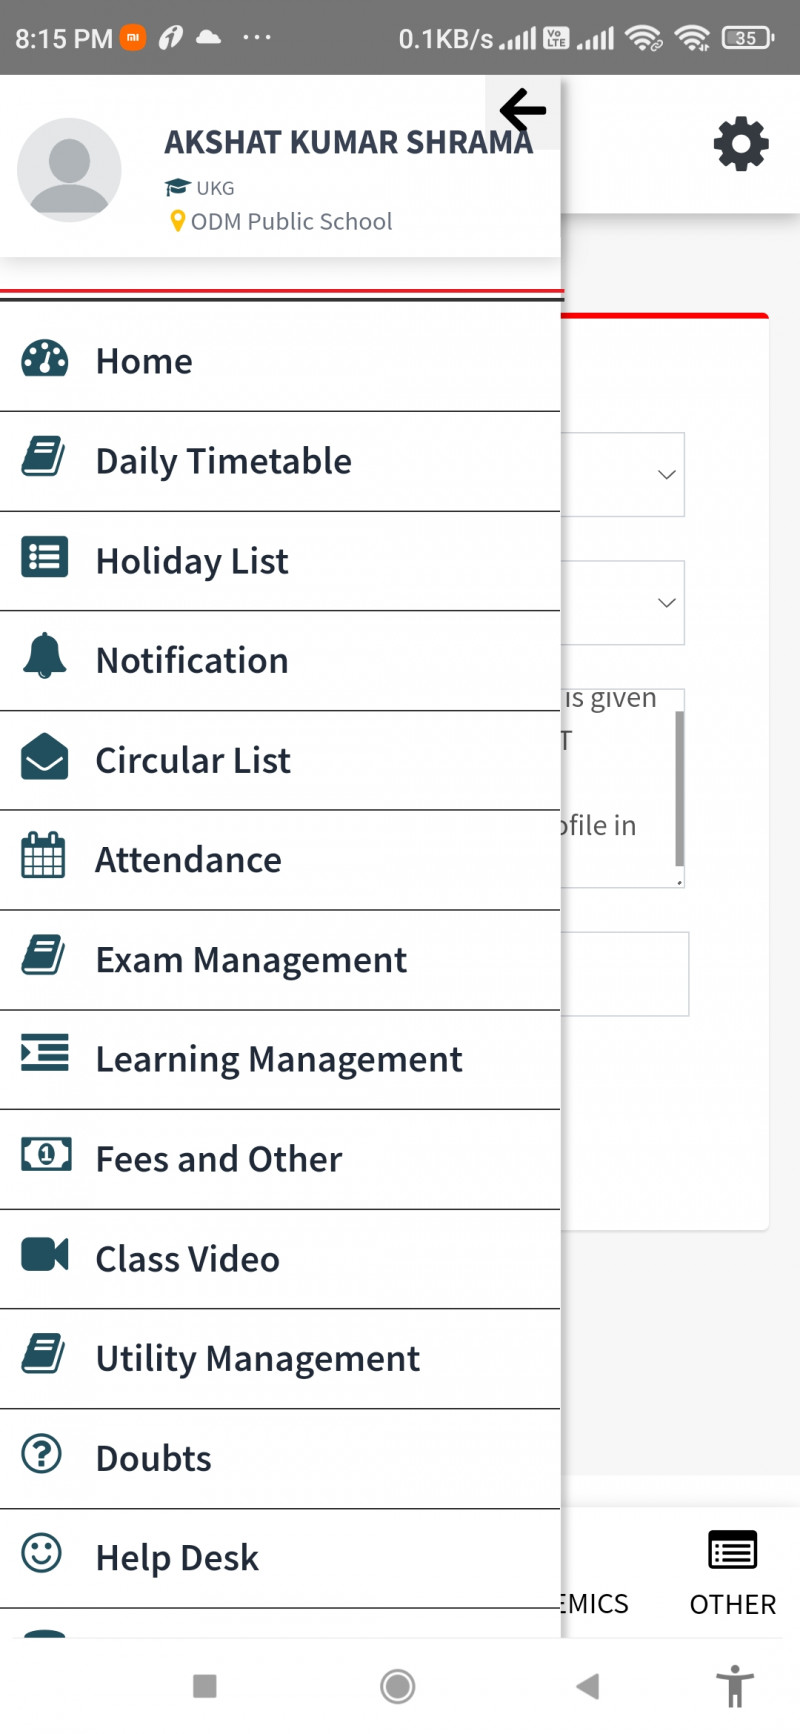Tap the back arrow to close drawer
Image resolution: width=800 pixels, height=1734 pixels.
coord(522,111)
